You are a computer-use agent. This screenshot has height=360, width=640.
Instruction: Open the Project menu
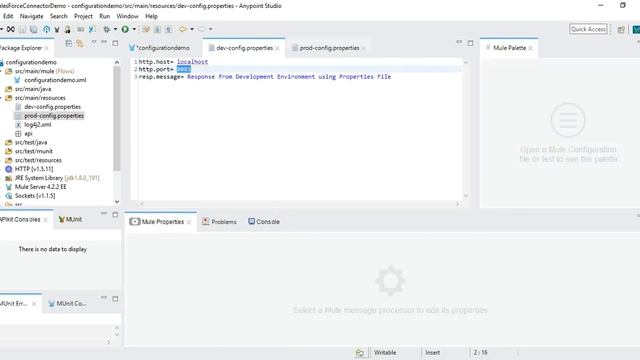point(83,16)
